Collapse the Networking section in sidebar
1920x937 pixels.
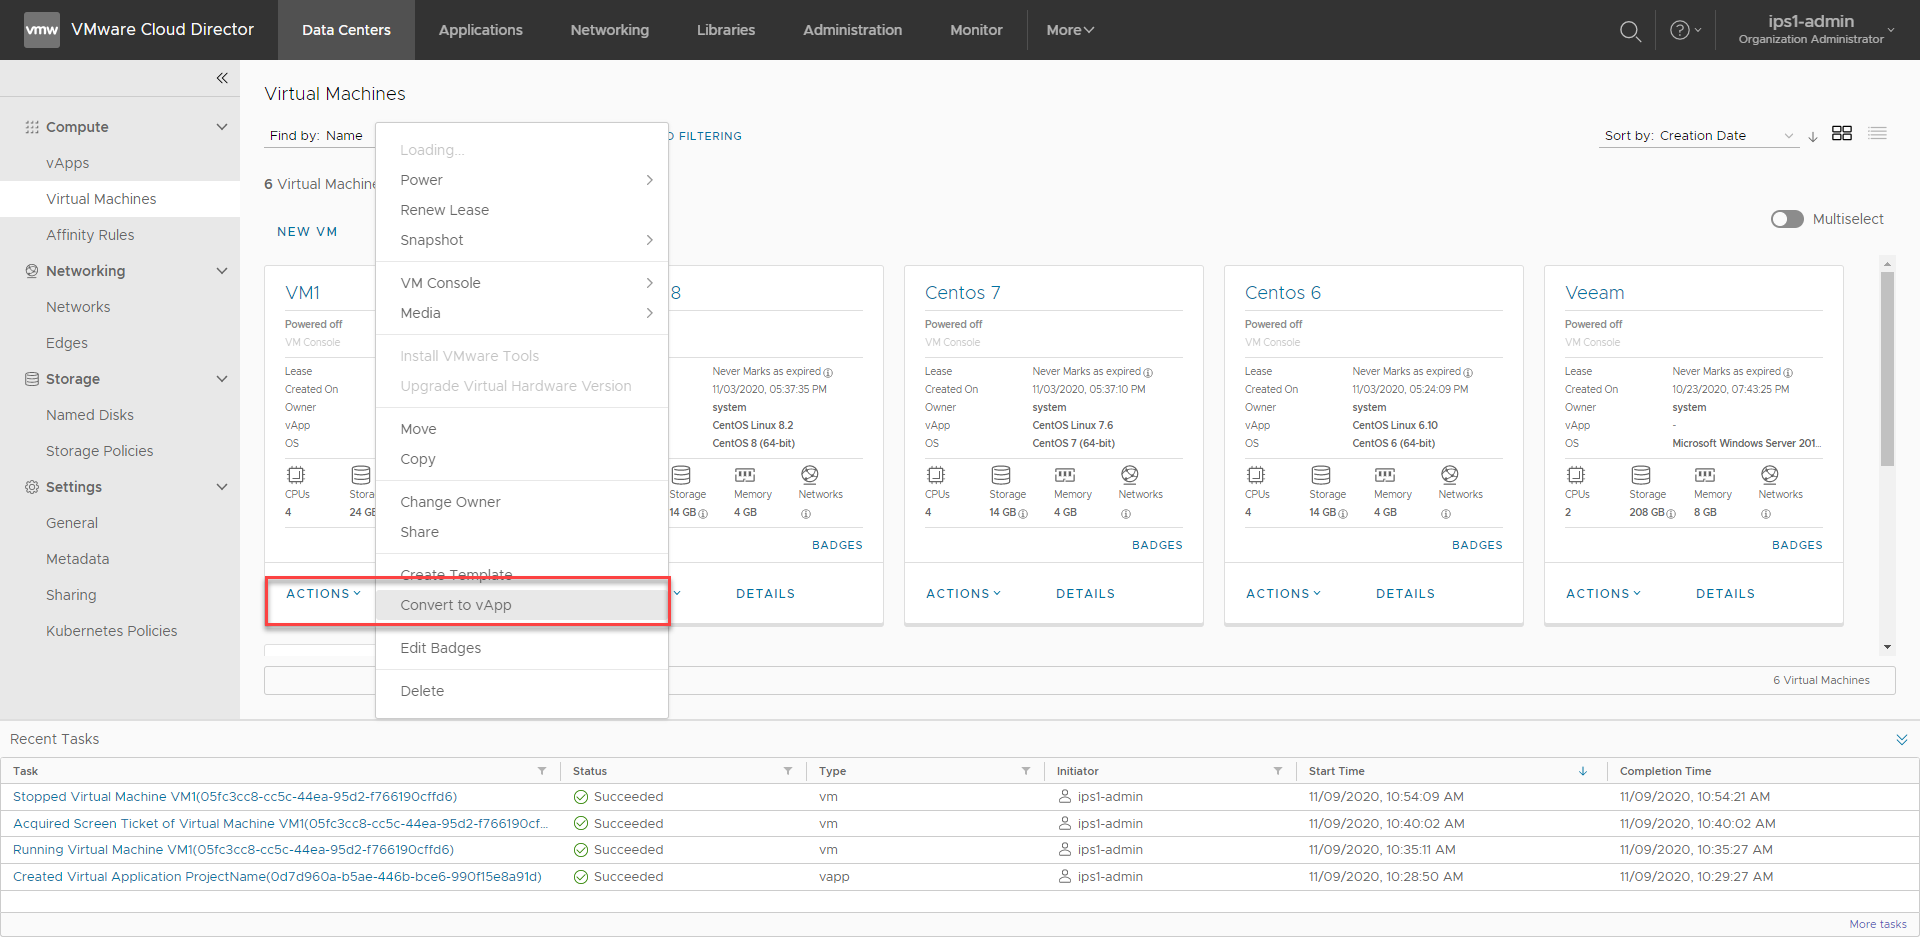click(222, 271)
